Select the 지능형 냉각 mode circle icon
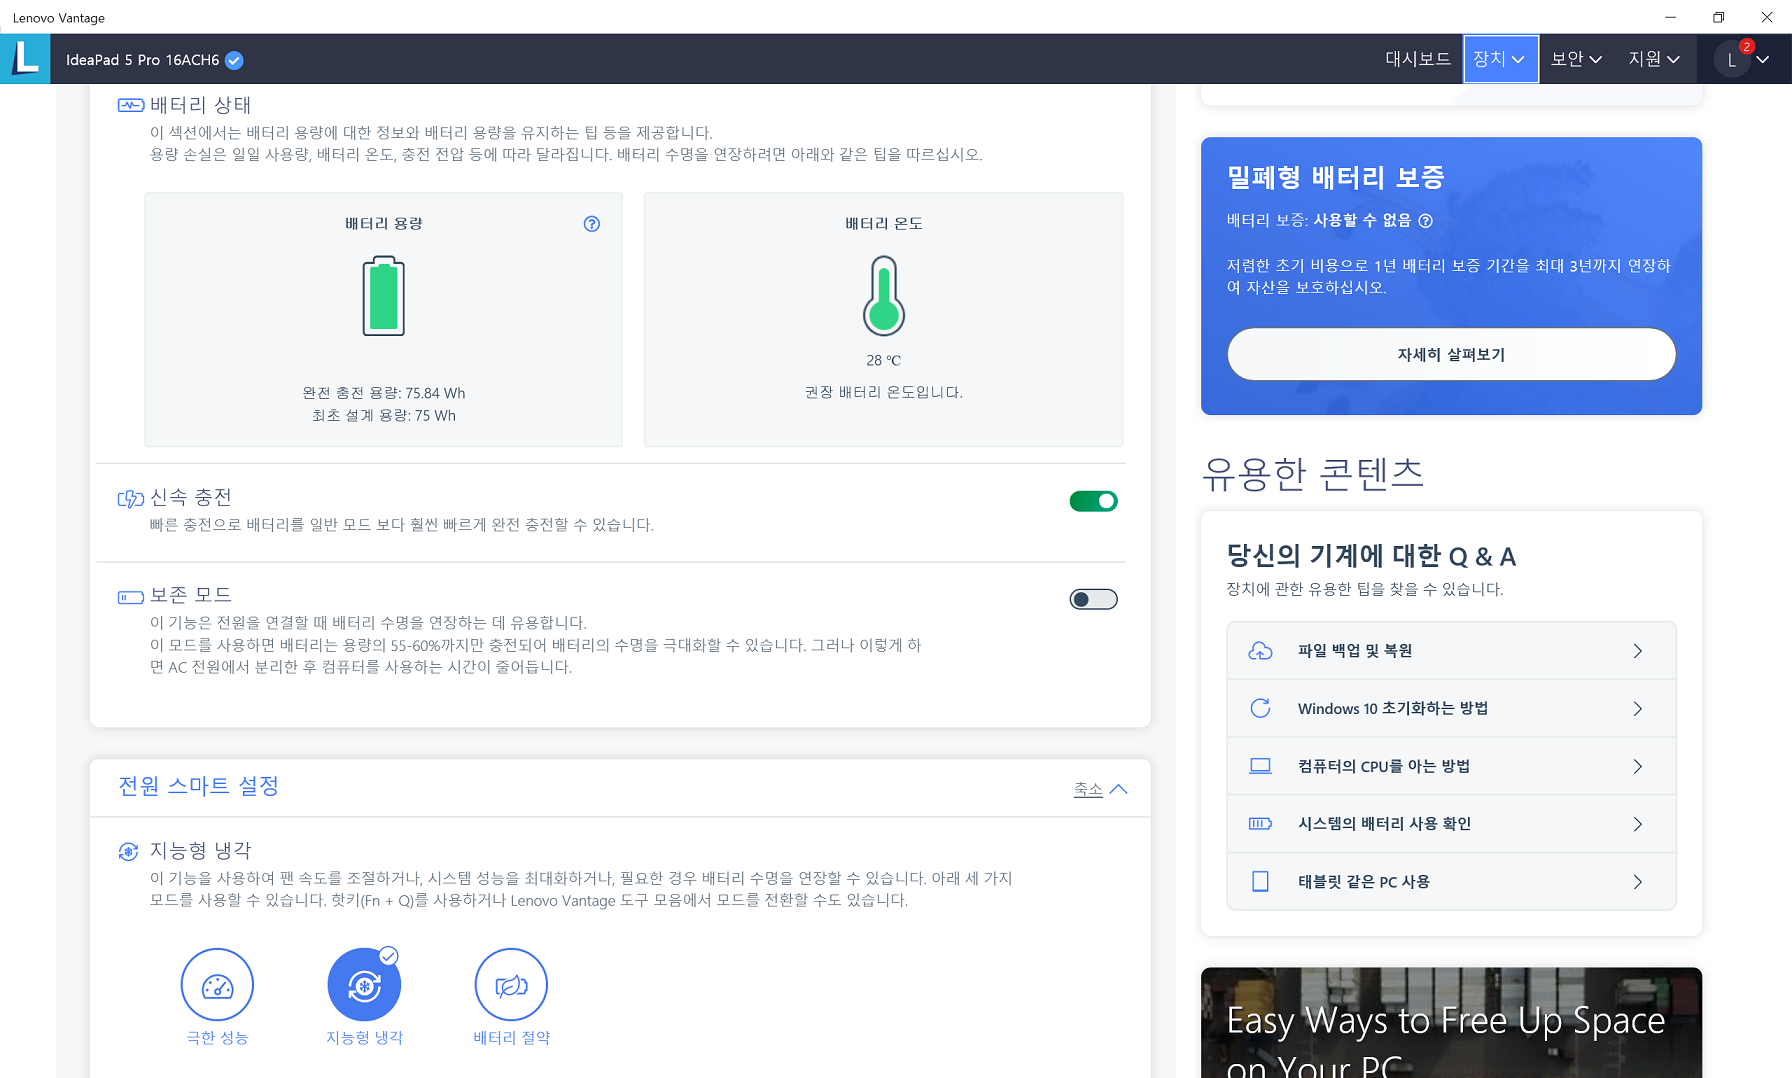This screenshot has width=1792, height=1078. (364, 985)
